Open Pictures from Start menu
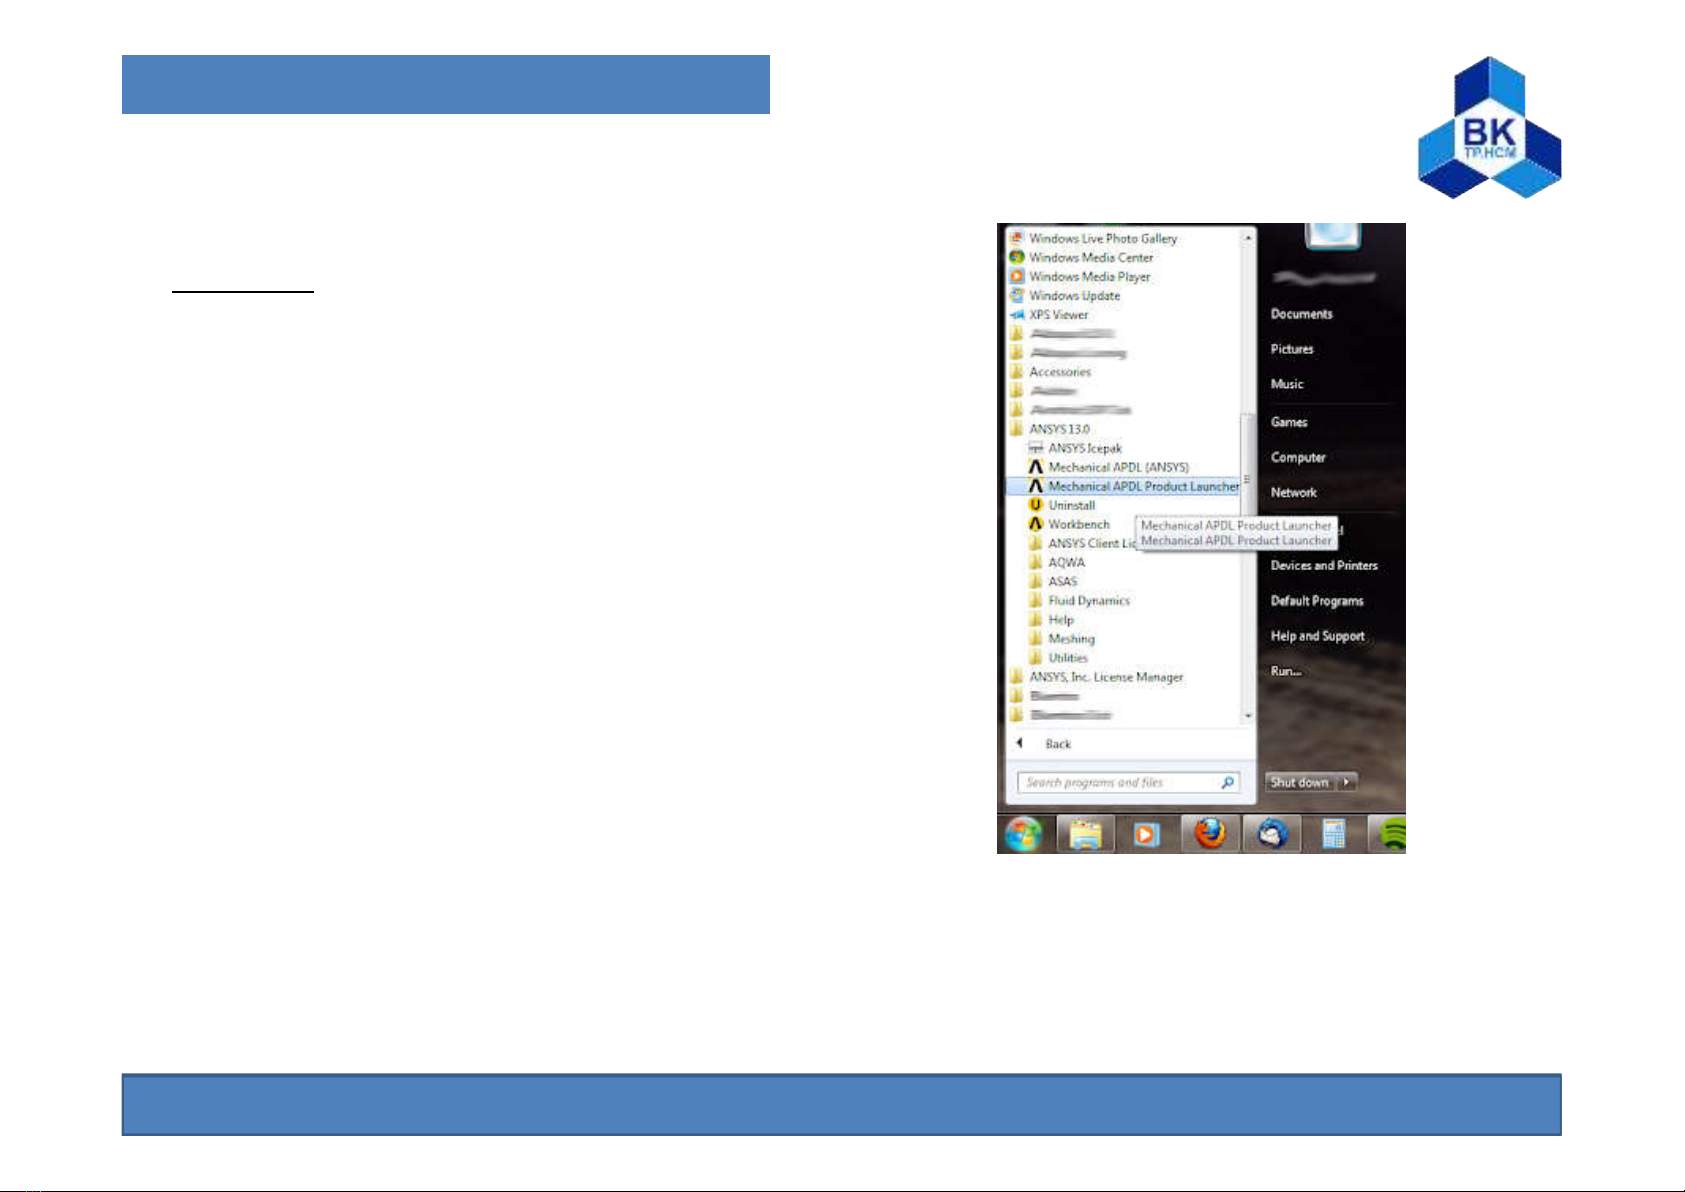1685x1192 pixels. click(1292, 349)
